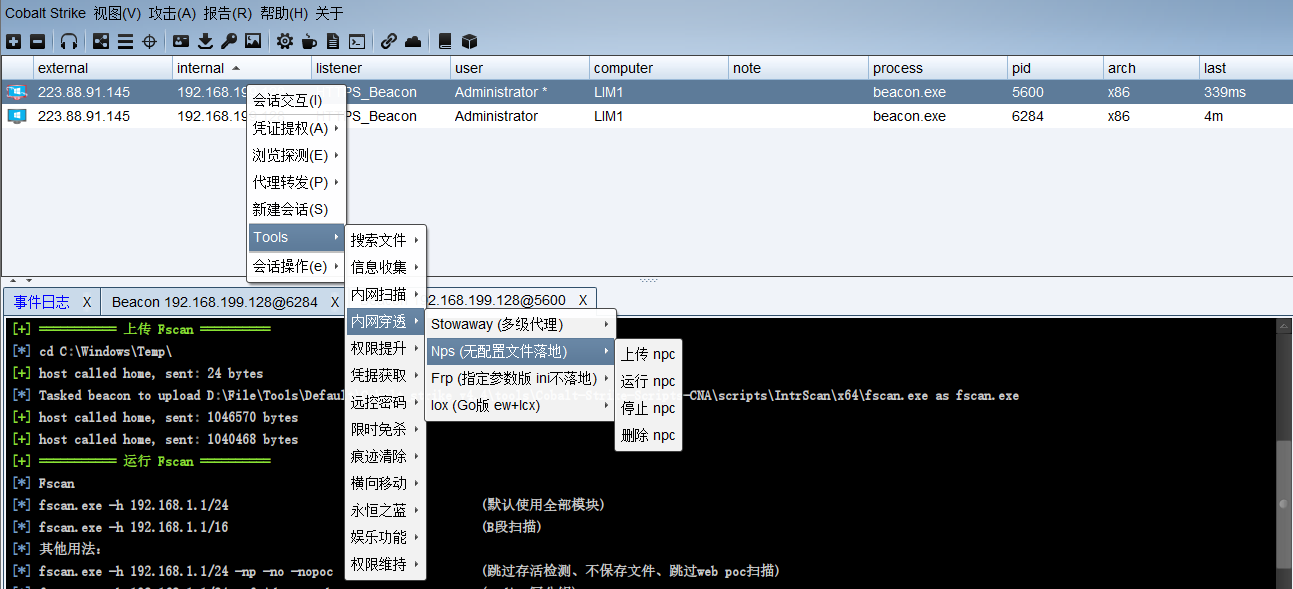Open Stowaway (多级代理) submenu
Image resolution: width=1293 pixels, height=589 pixels.
[520, 324]
